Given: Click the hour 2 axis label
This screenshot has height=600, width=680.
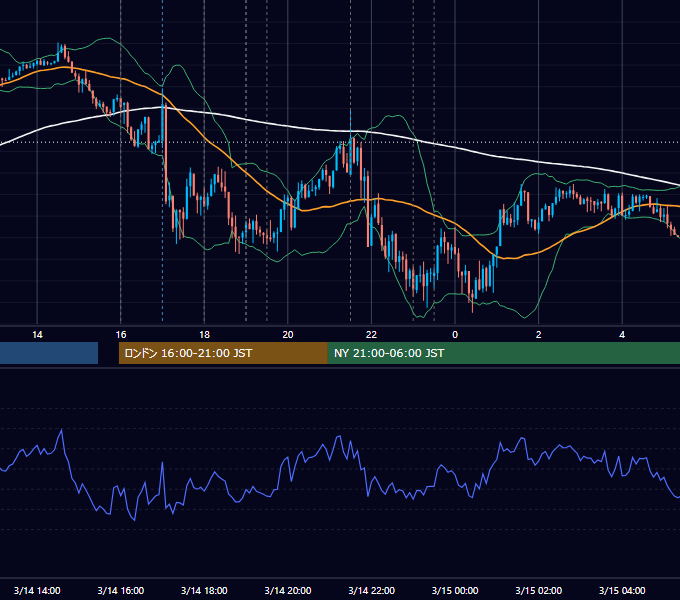Looking at the screenshot, I should click(x=539, y=335).
